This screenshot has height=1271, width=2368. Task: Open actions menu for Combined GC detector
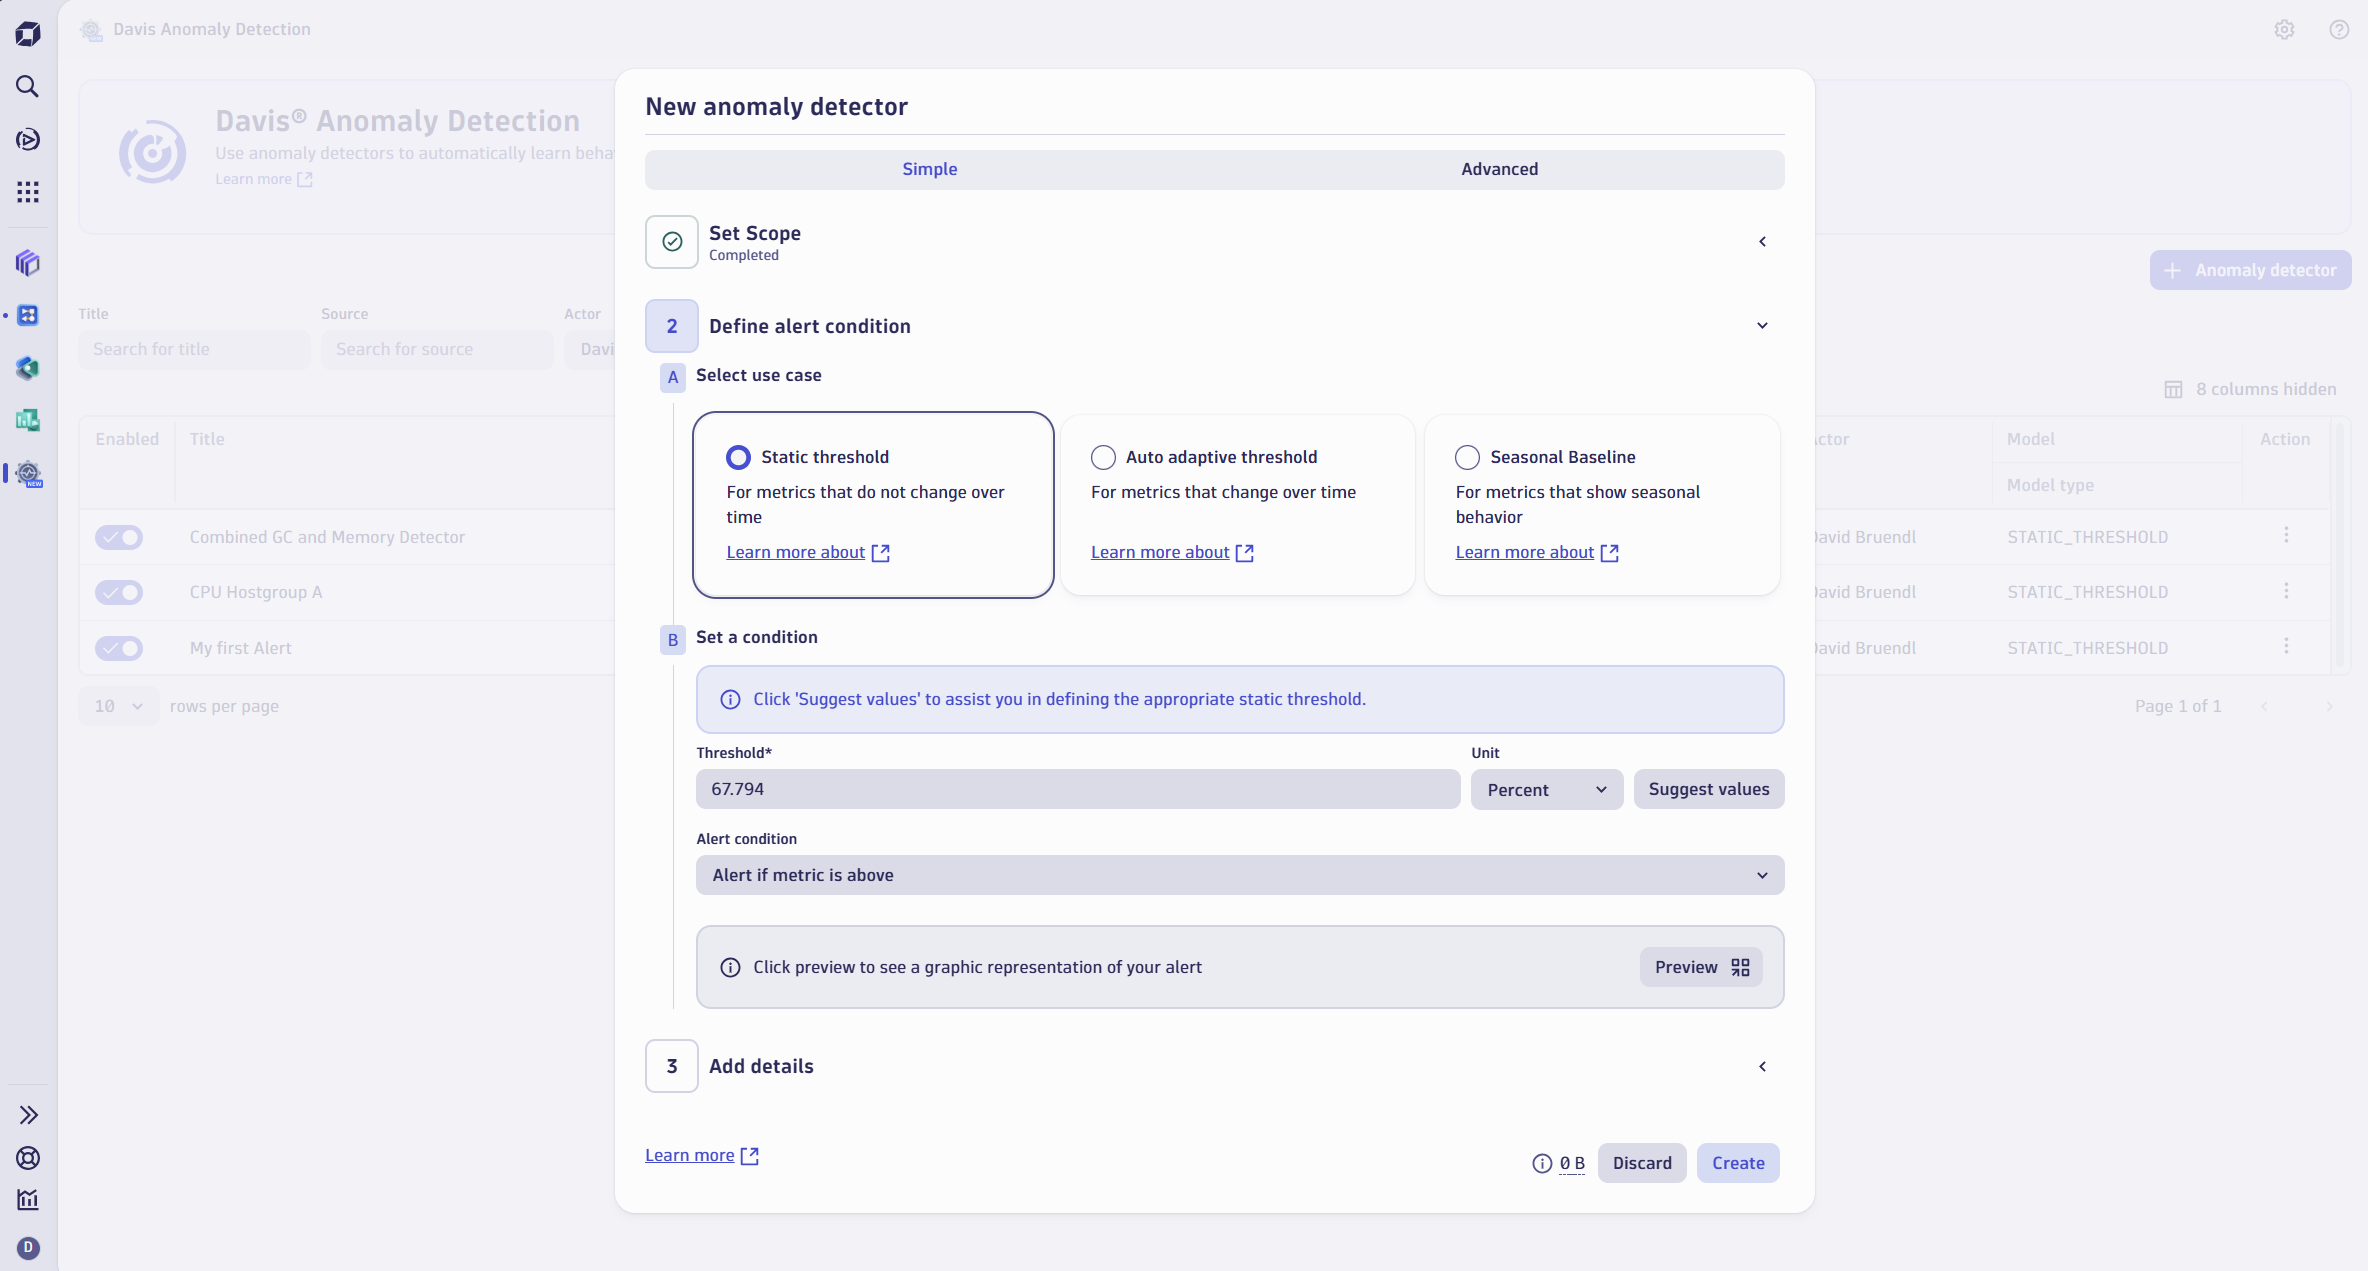[2286, 536]
